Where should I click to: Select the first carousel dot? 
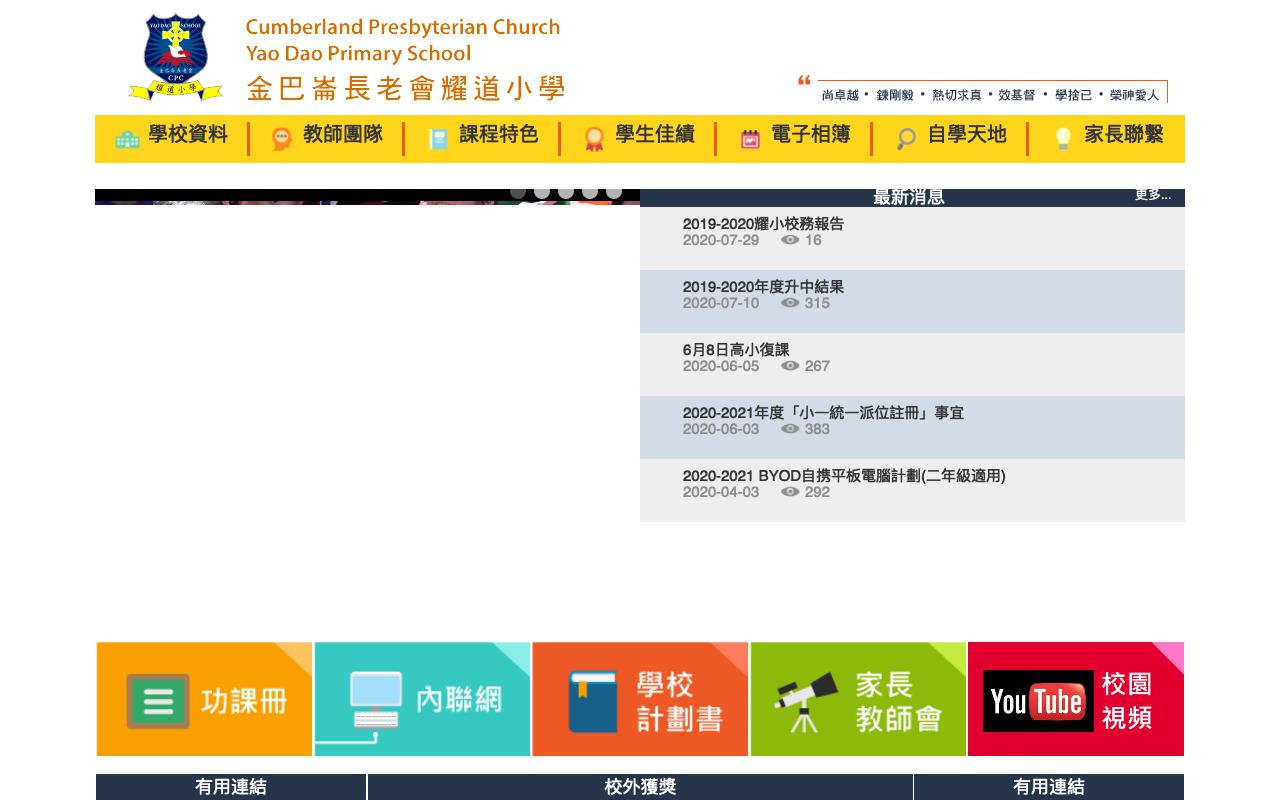coord(518,193)
